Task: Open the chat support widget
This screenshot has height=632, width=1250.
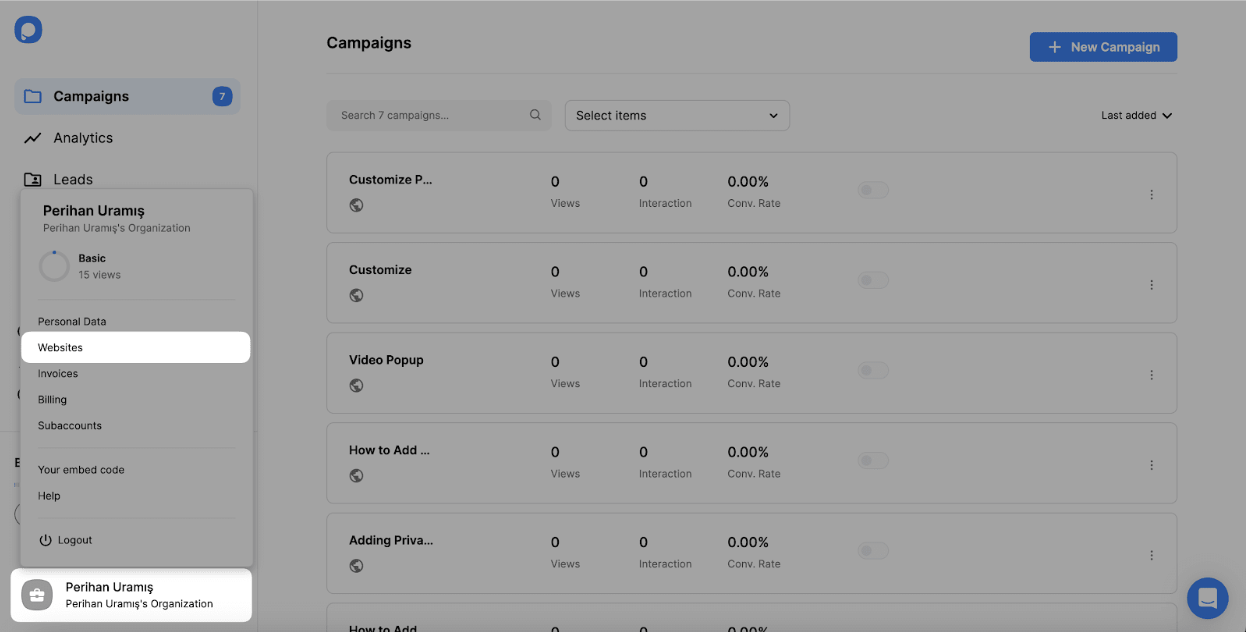Action: [x=1207, y=598]
